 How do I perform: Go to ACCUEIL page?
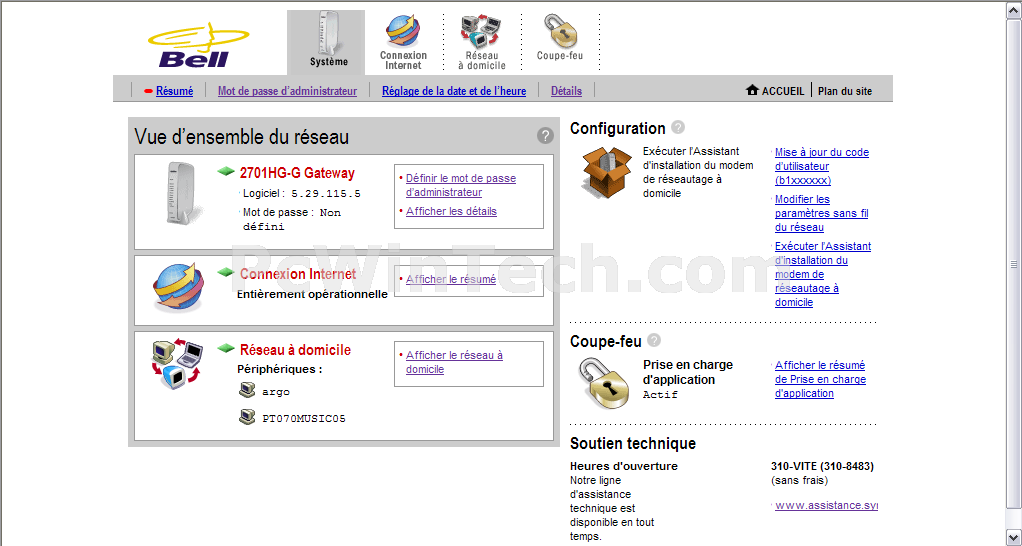click(x=783, y=91)
